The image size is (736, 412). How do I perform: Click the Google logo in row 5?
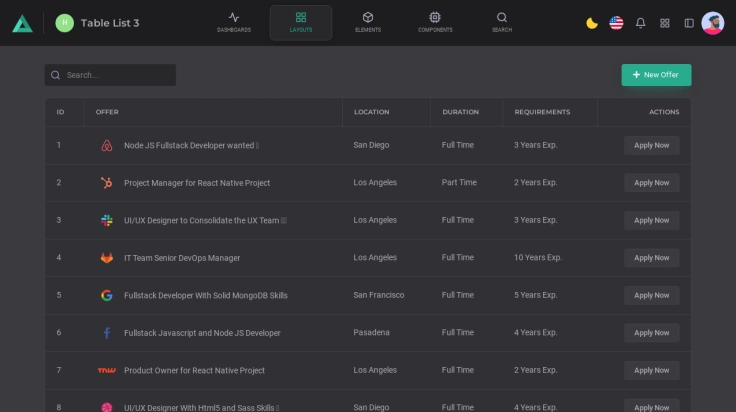pos(107,295)
